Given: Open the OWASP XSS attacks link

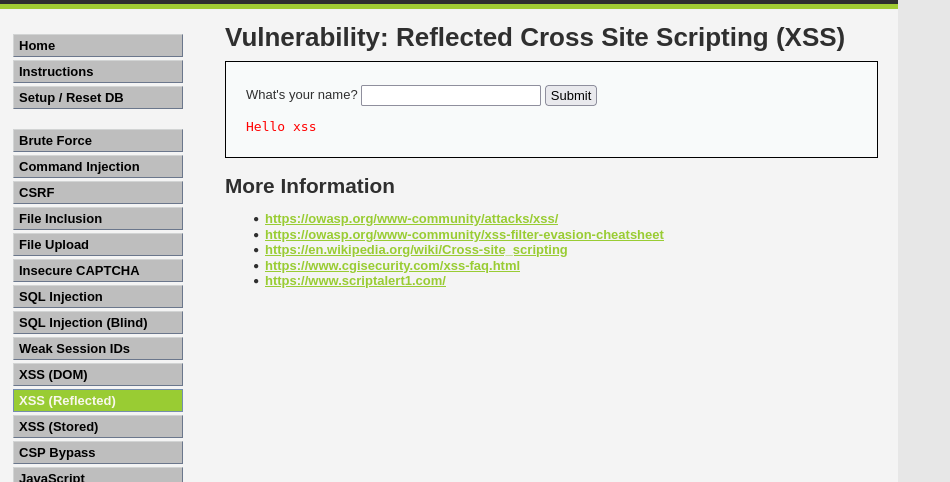Looking at the screenshot, I should click(x=411, y=219).
